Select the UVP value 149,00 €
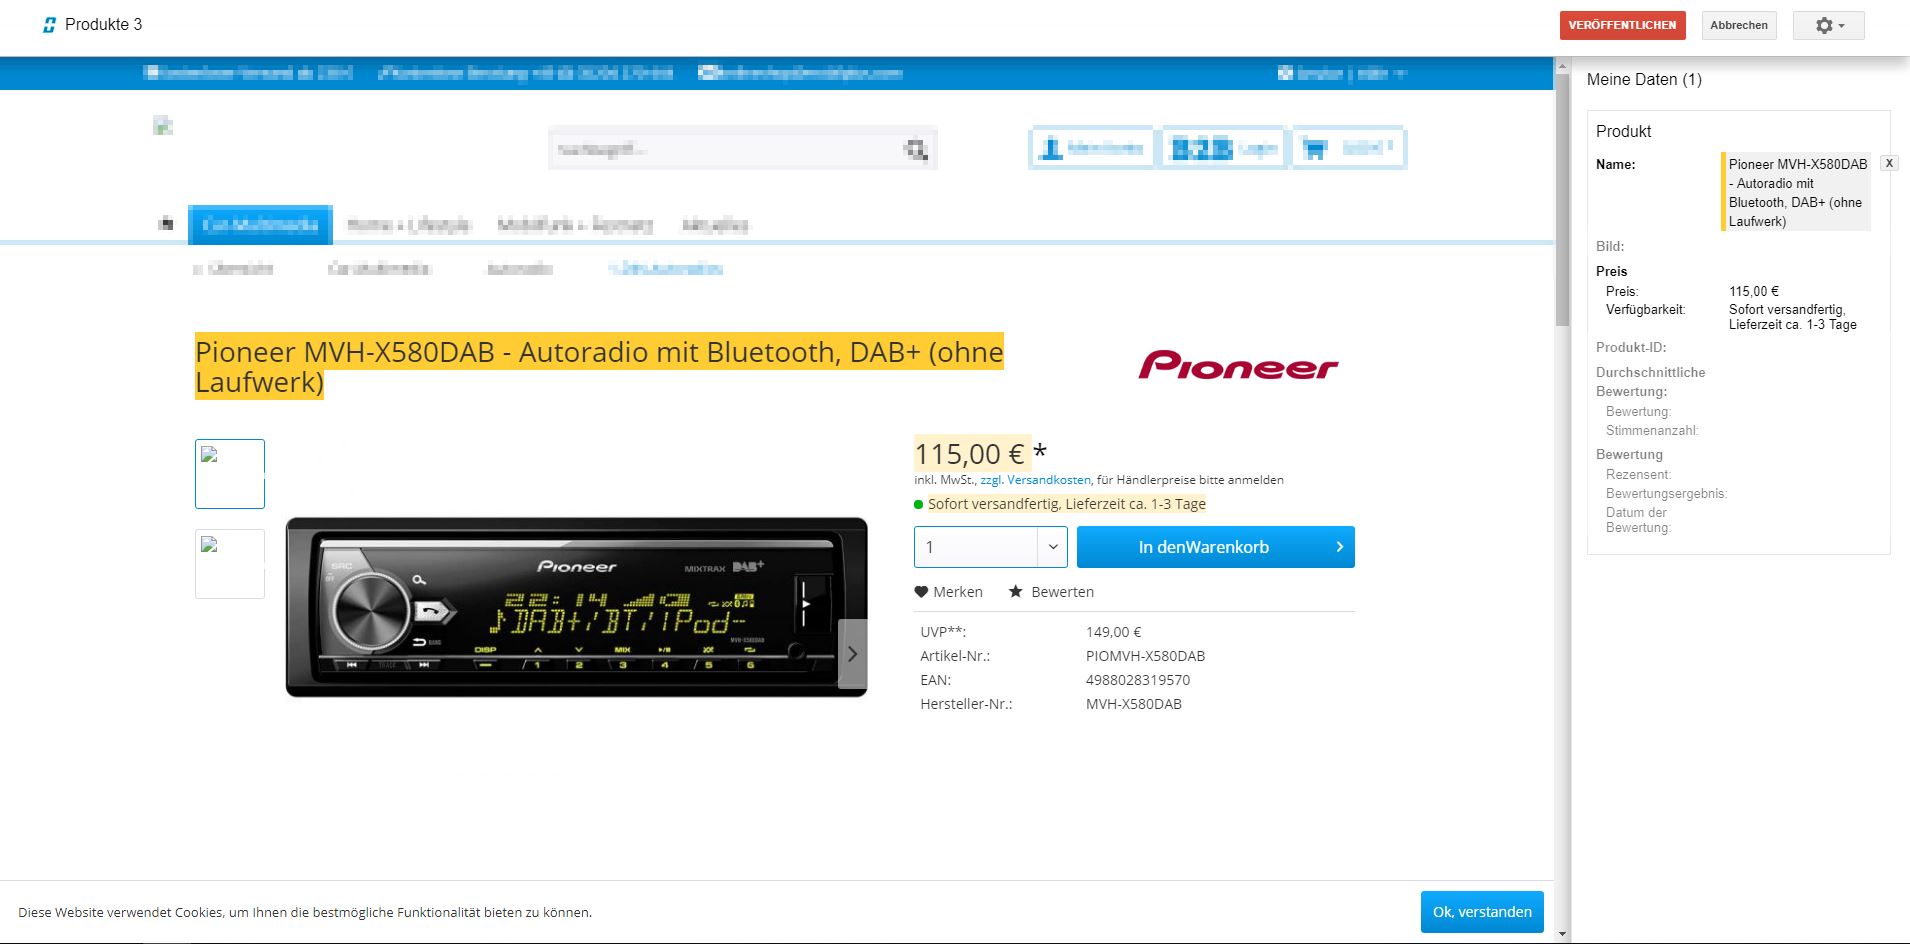Viewport: 1910px width, 944px height. pyautogui.click(x=1114, y=632)
